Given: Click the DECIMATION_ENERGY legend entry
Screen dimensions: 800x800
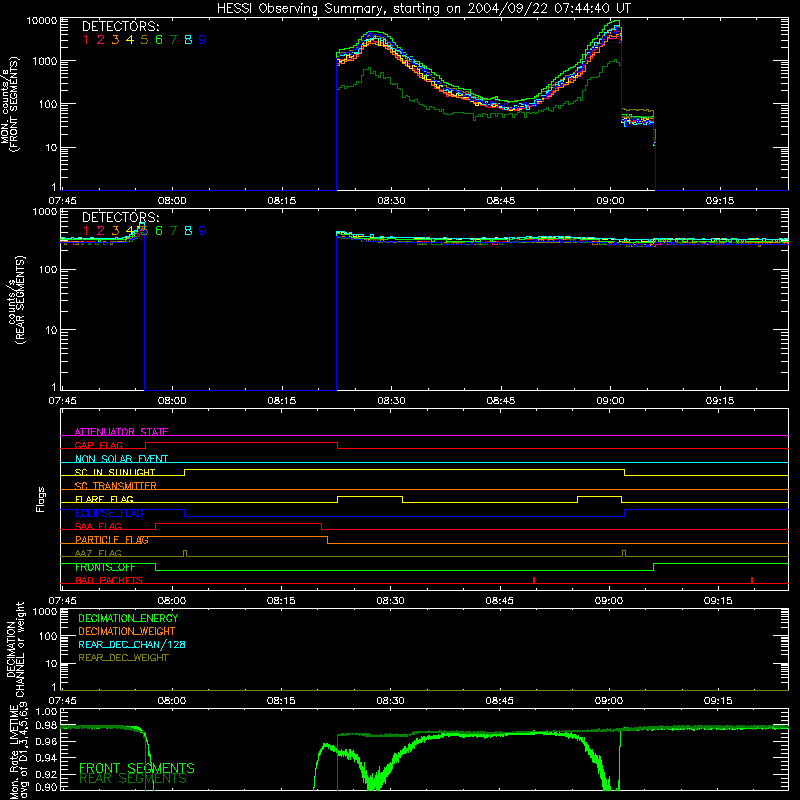Looking at the screenshot, I should pos(128,618).
